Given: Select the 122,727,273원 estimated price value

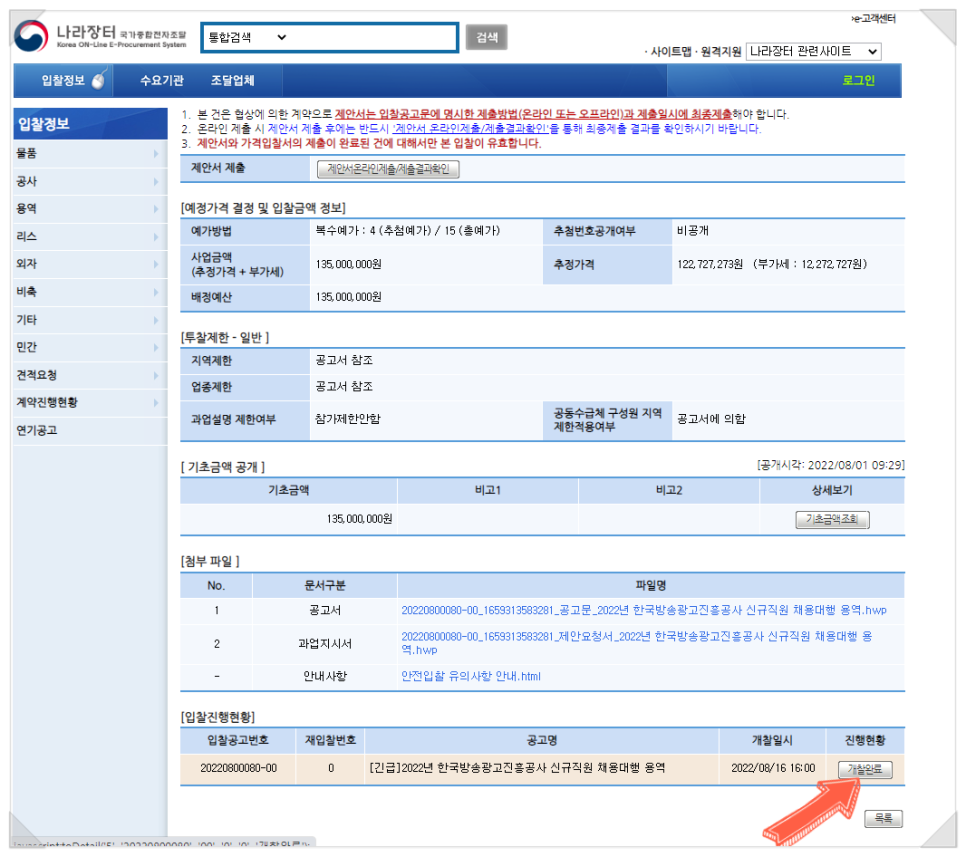Looking at the screenshot, I should (x=710, y=264).
